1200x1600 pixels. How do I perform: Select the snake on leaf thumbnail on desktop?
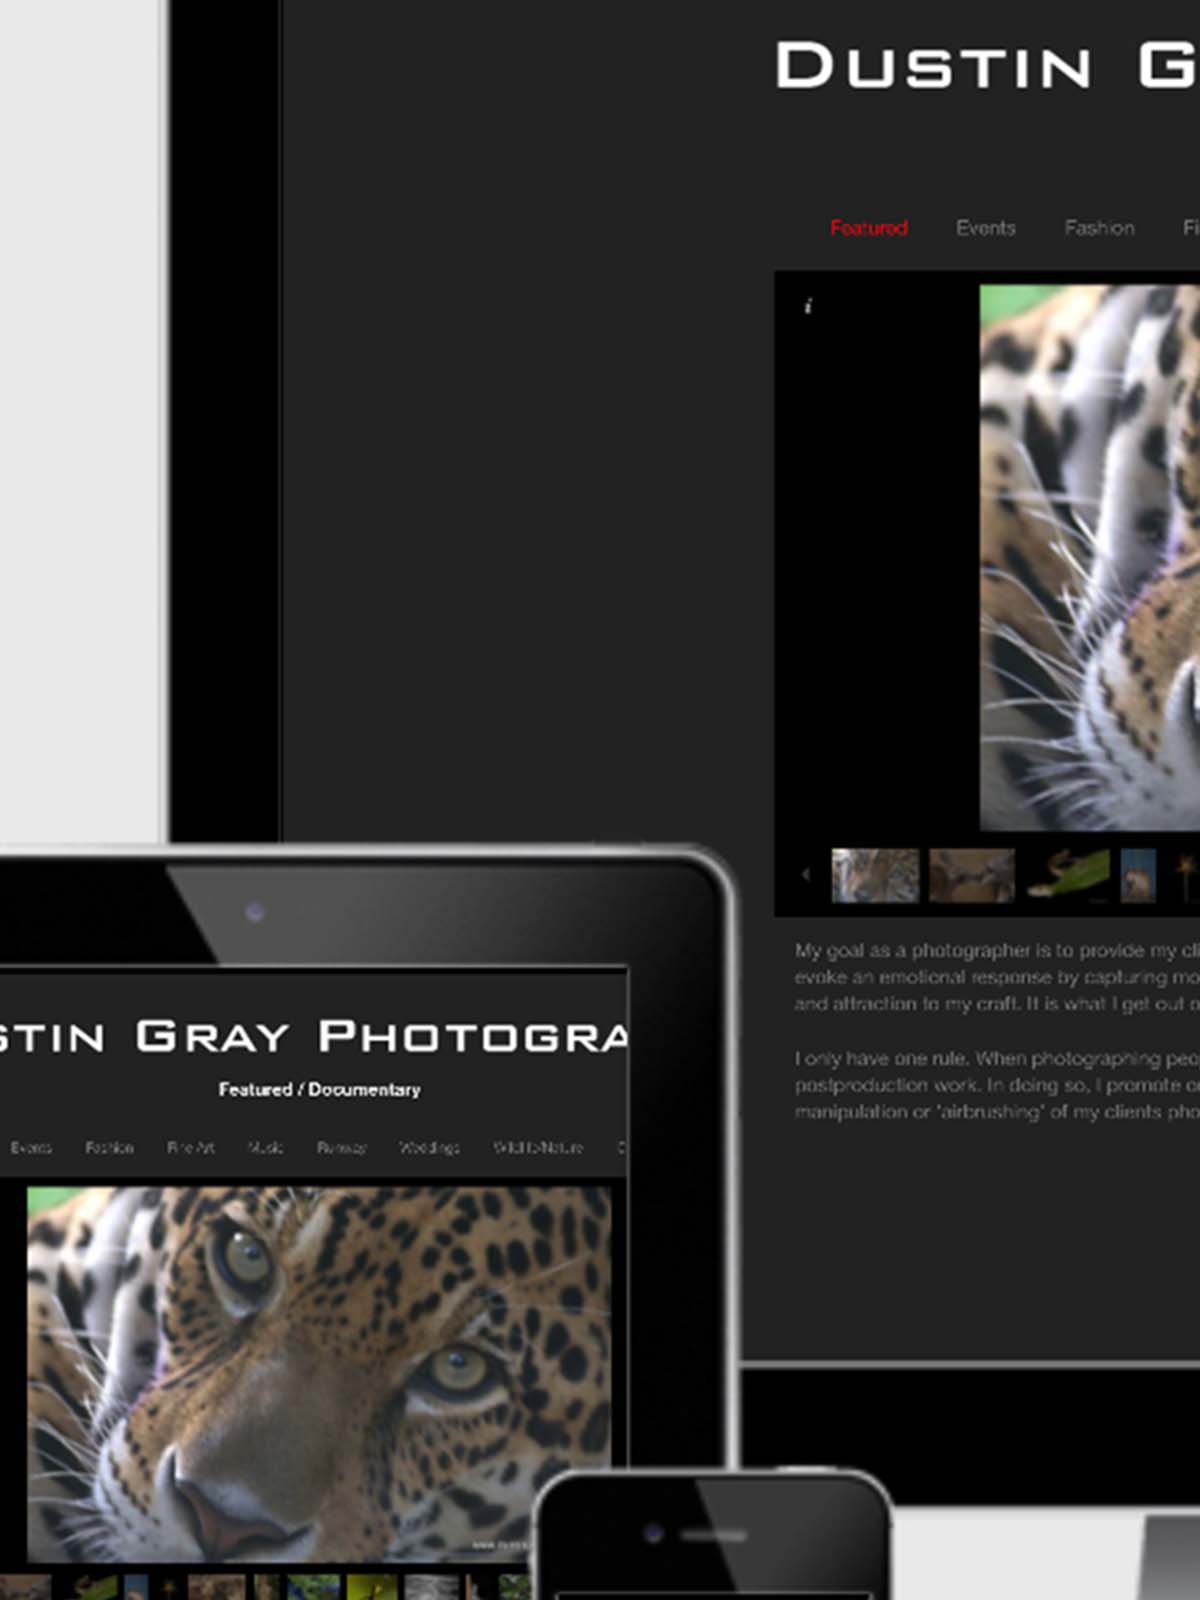coord(1068,876)
